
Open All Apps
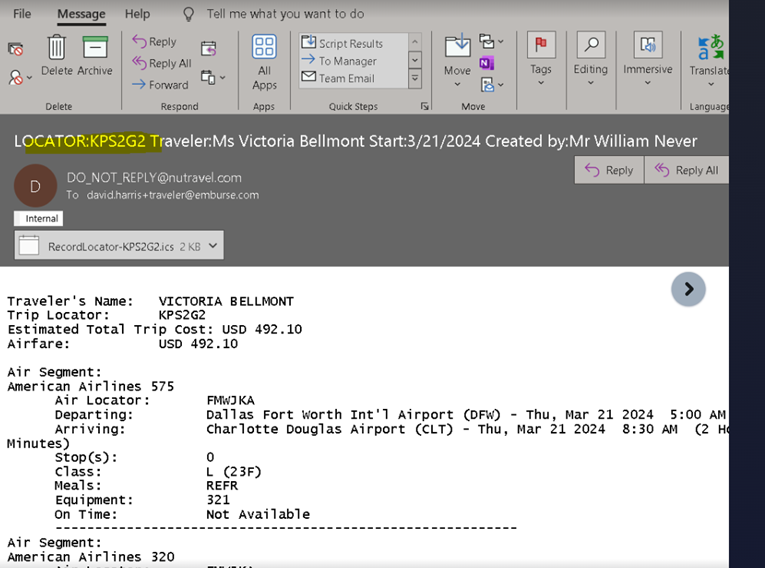coord(264,62)
